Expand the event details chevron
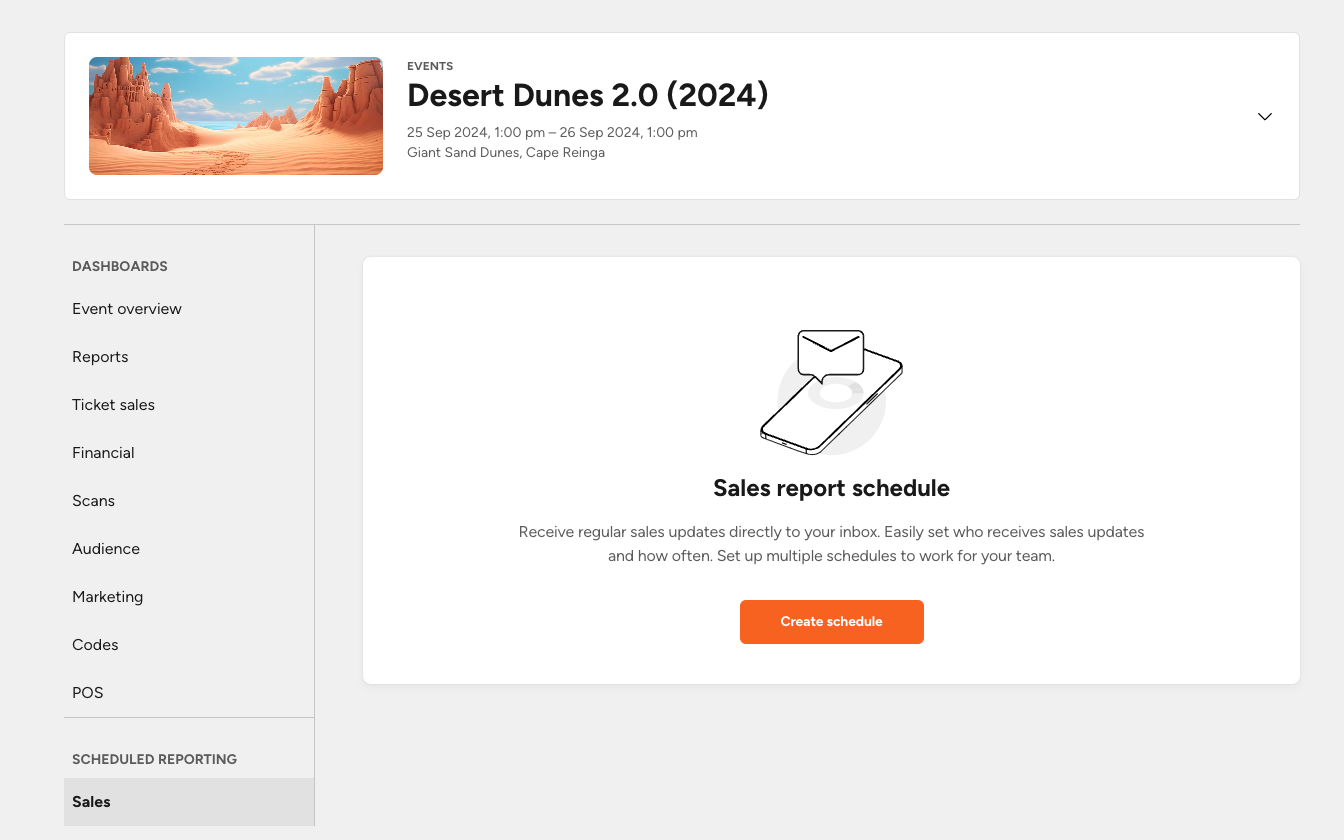Viewport: 1344px width, 840px height. pyautogui.click(x=1264, y=116)
